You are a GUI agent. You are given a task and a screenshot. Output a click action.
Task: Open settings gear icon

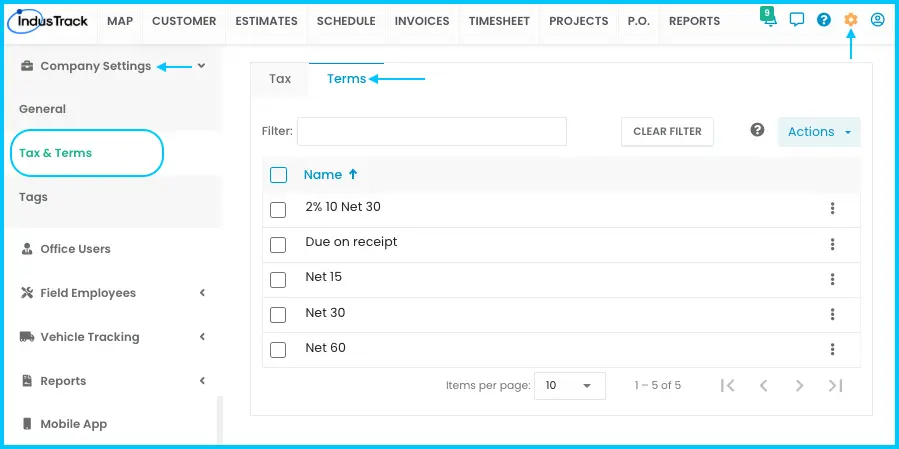[851, 20]
